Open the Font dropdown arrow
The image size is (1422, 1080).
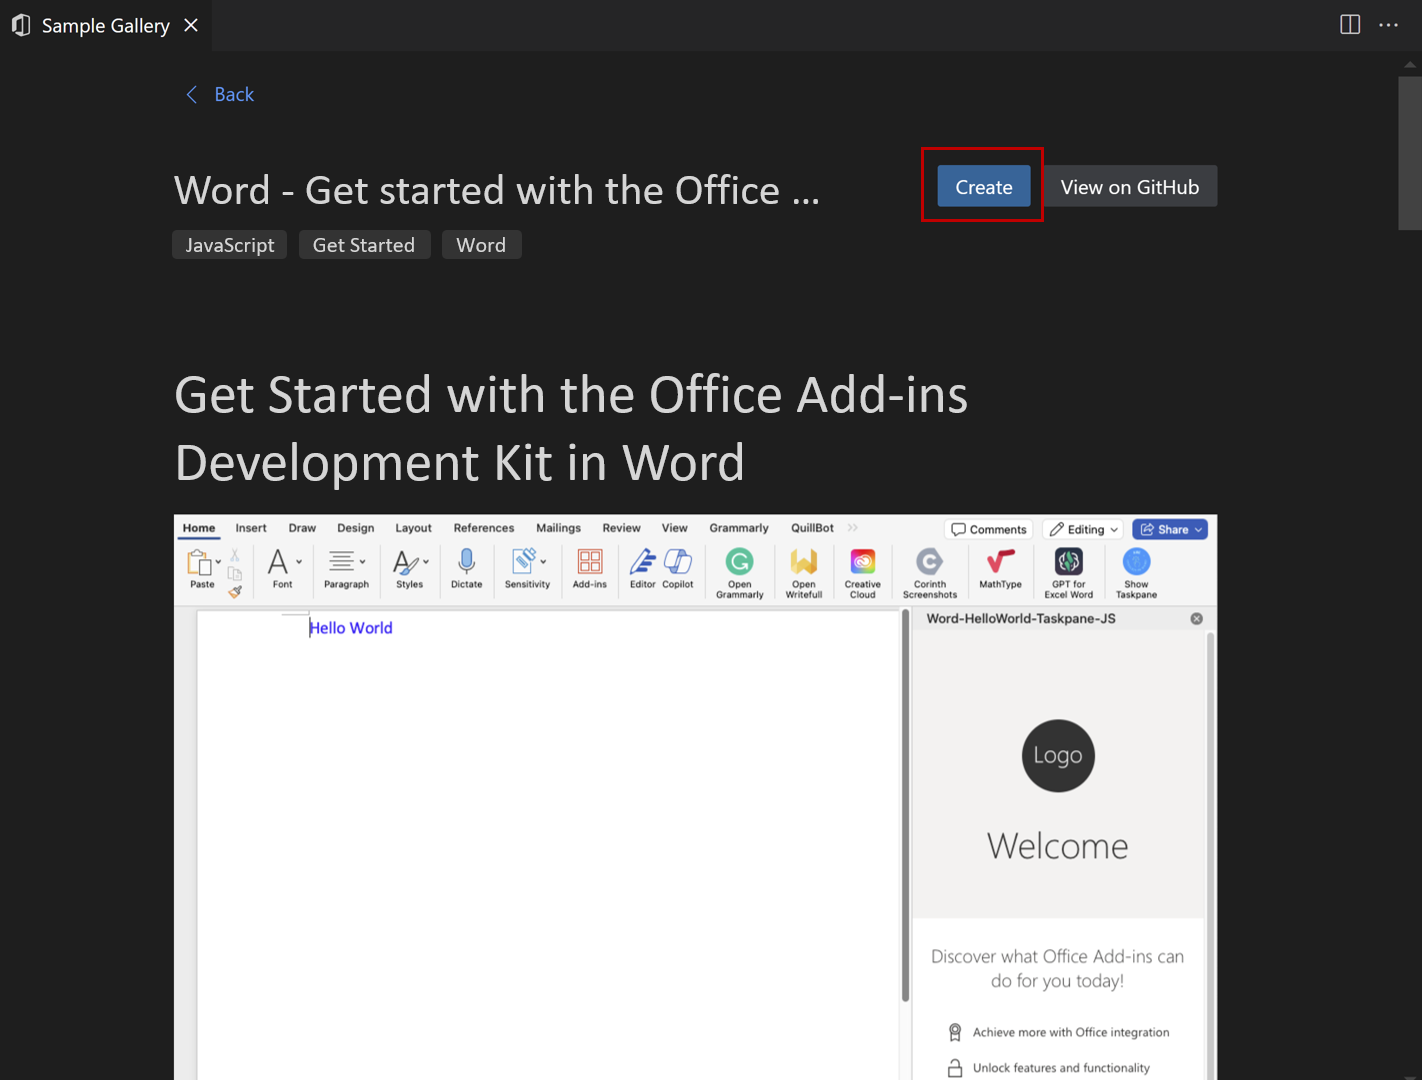(299, 562)
